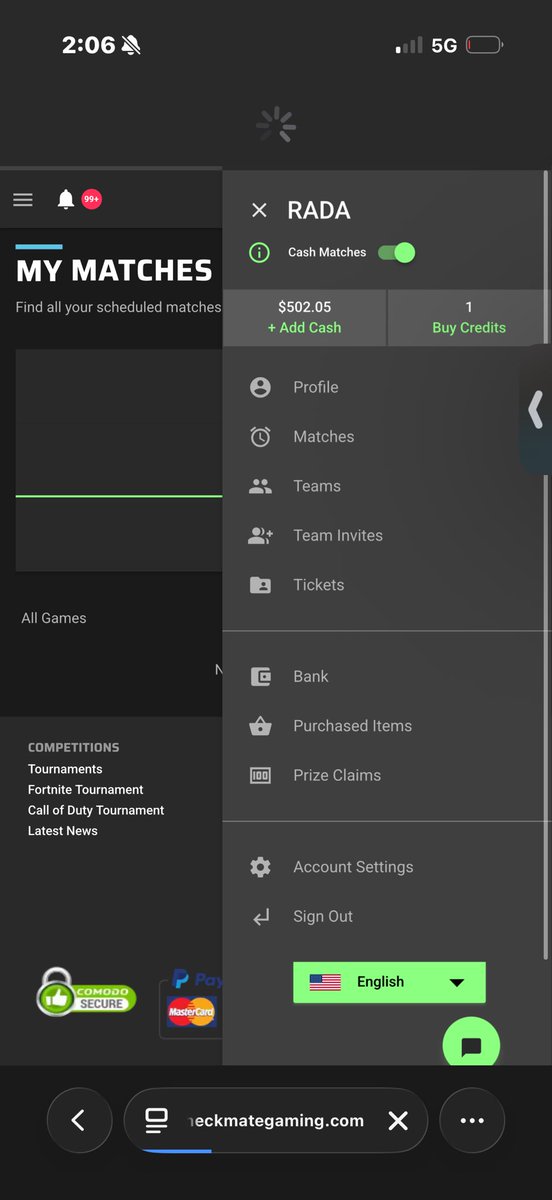Click the Profile person icon
552x1200 pixels.
(x=260, y=387)
